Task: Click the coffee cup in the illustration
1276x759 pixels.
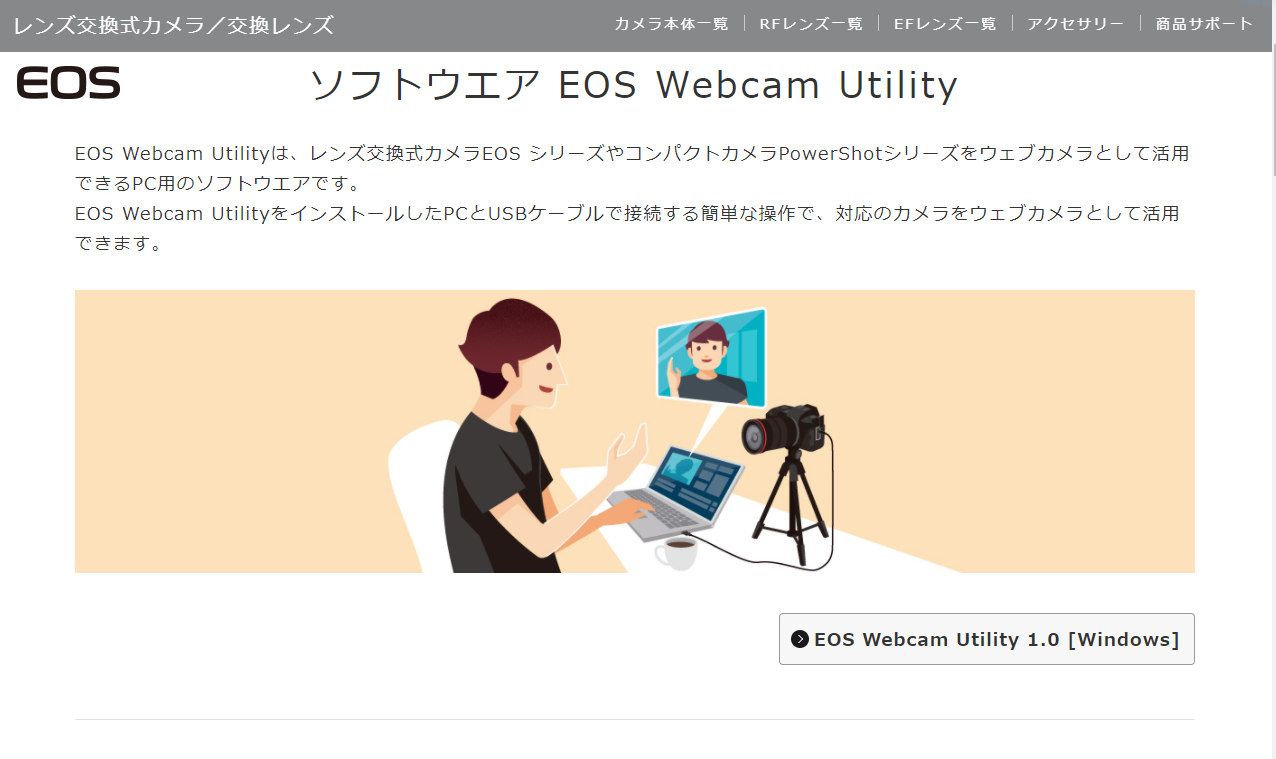Action: tap(676, 552)
